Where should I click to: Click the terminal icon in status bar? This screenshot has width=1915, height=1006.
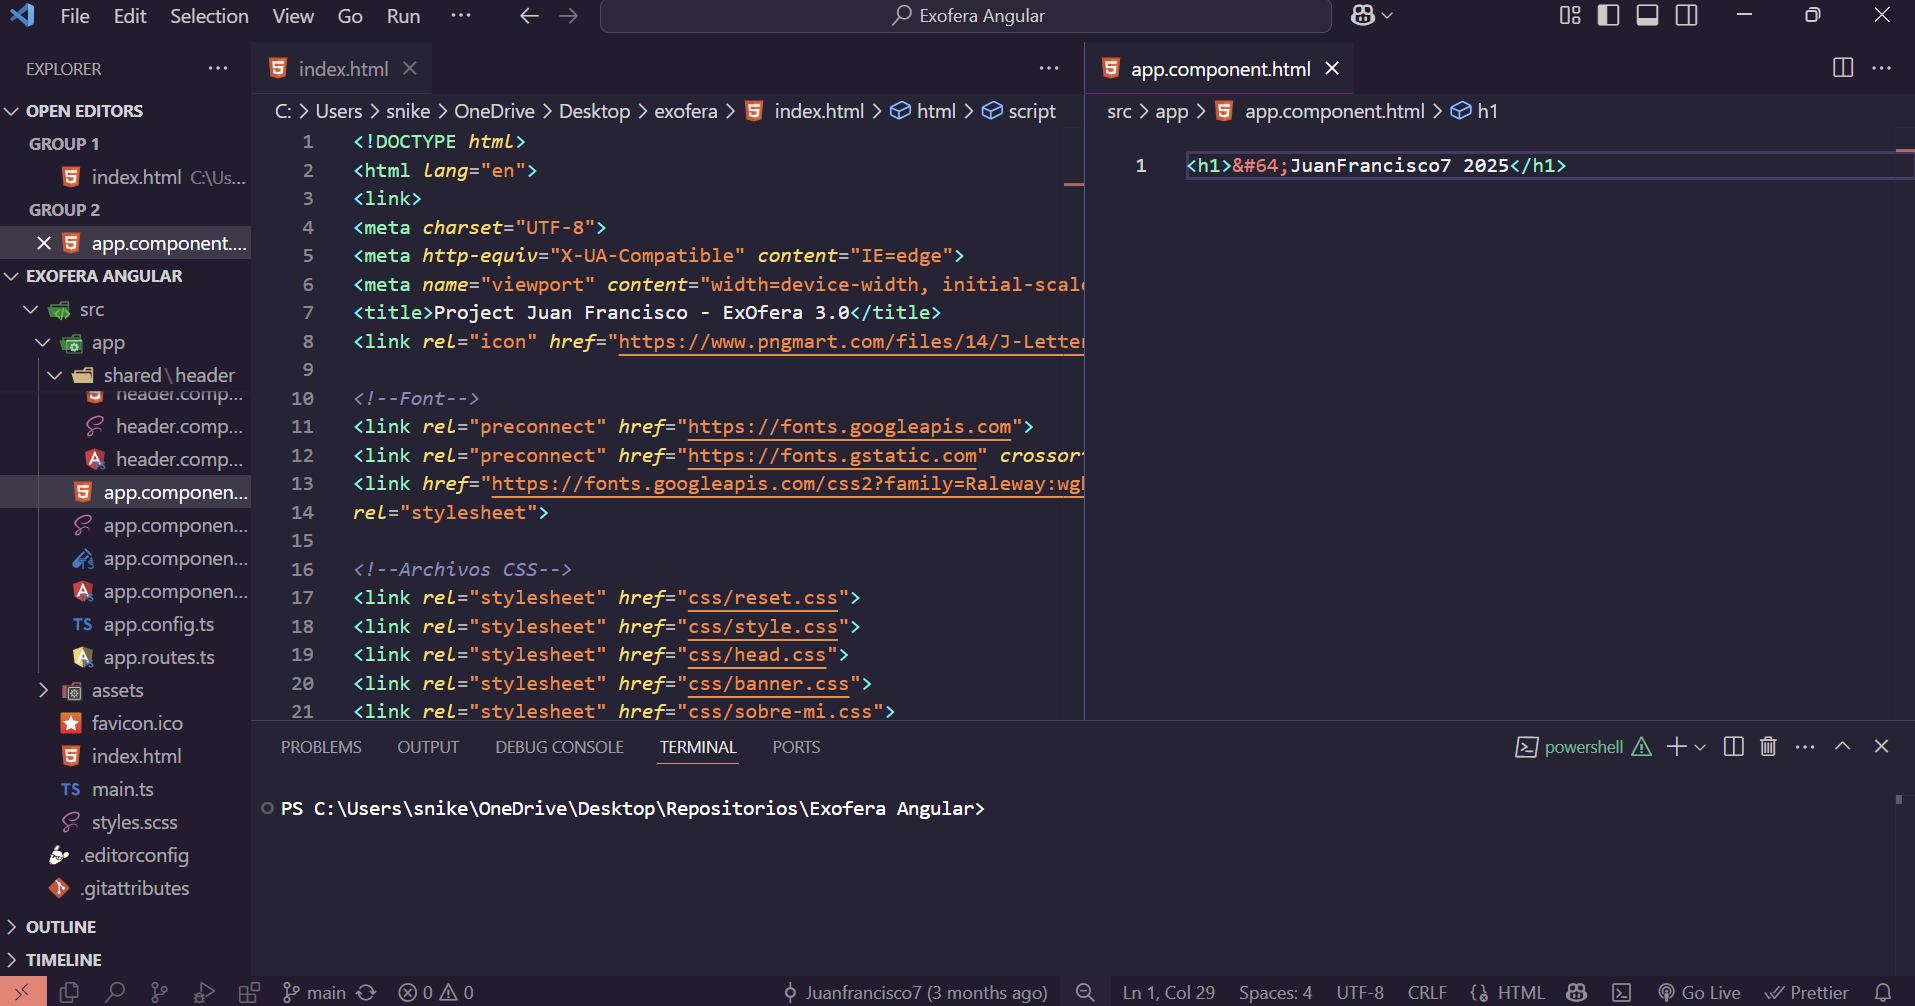[x=1622, y=992]
